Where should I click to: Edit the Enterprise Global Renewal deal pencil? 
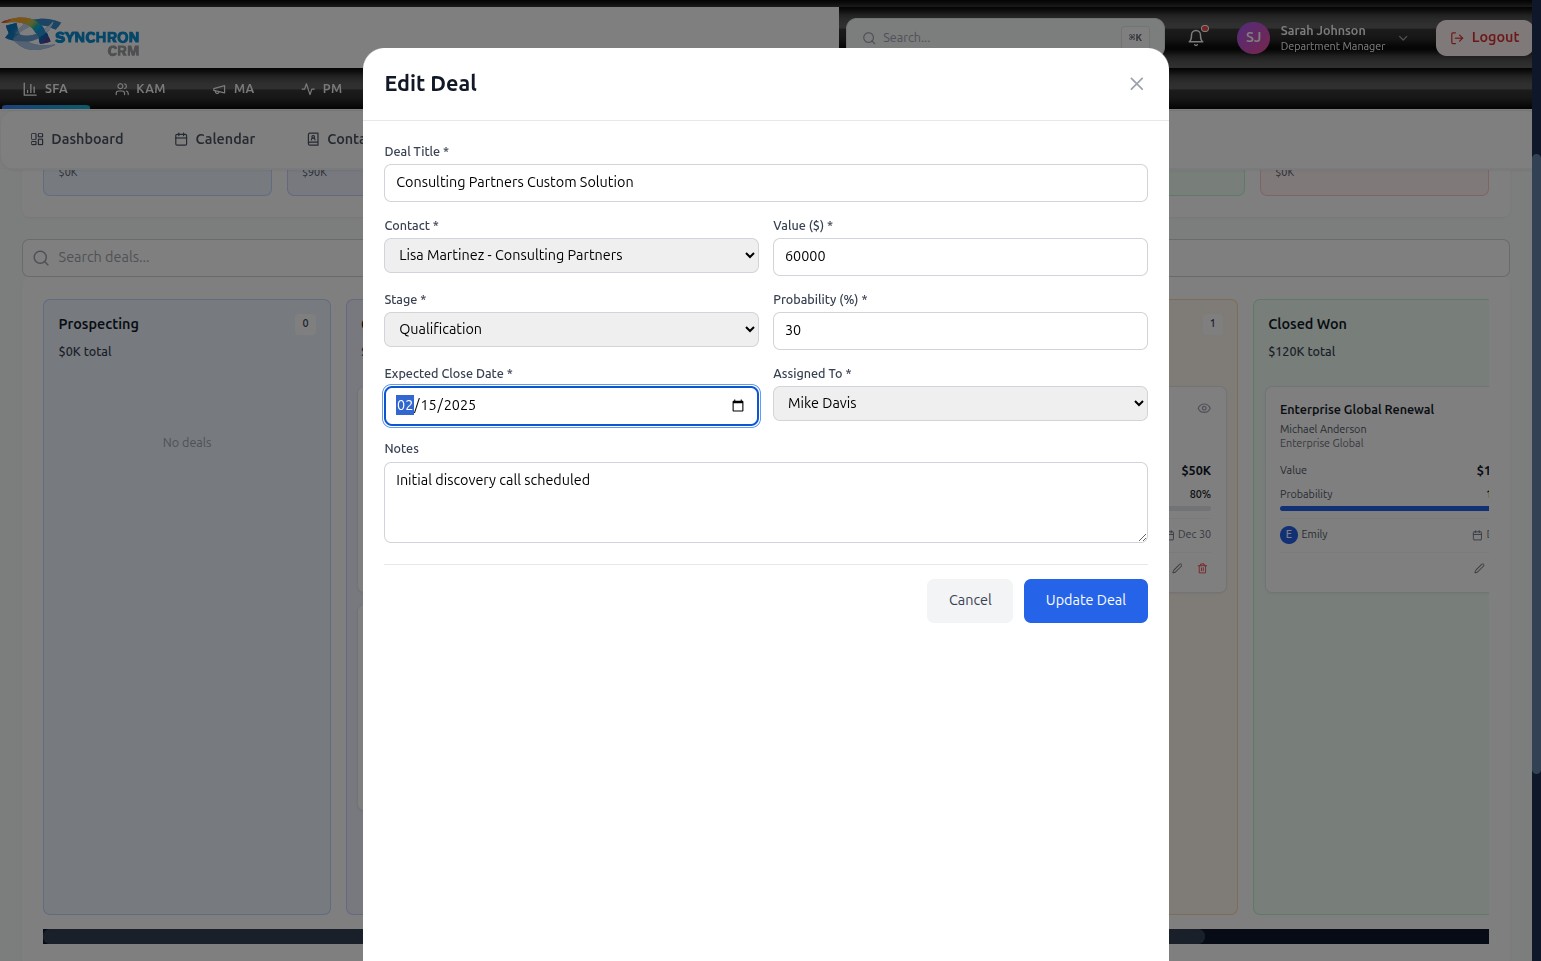pyautogui.click(x=1479, y=568)
